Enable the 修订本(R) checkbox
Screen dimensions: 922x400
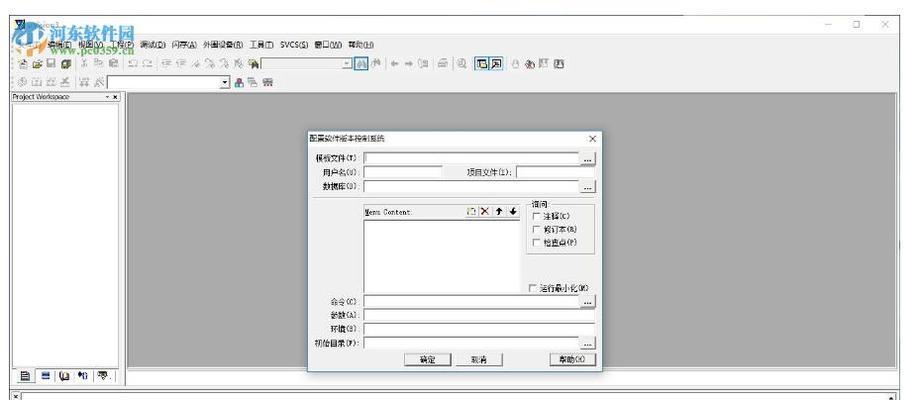coord(537,229)
